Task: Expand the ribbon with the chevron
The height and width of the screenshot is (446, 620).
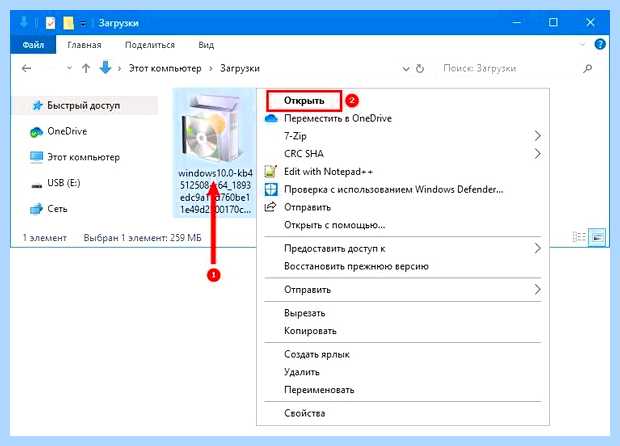Action: click(x=583, y=44)
